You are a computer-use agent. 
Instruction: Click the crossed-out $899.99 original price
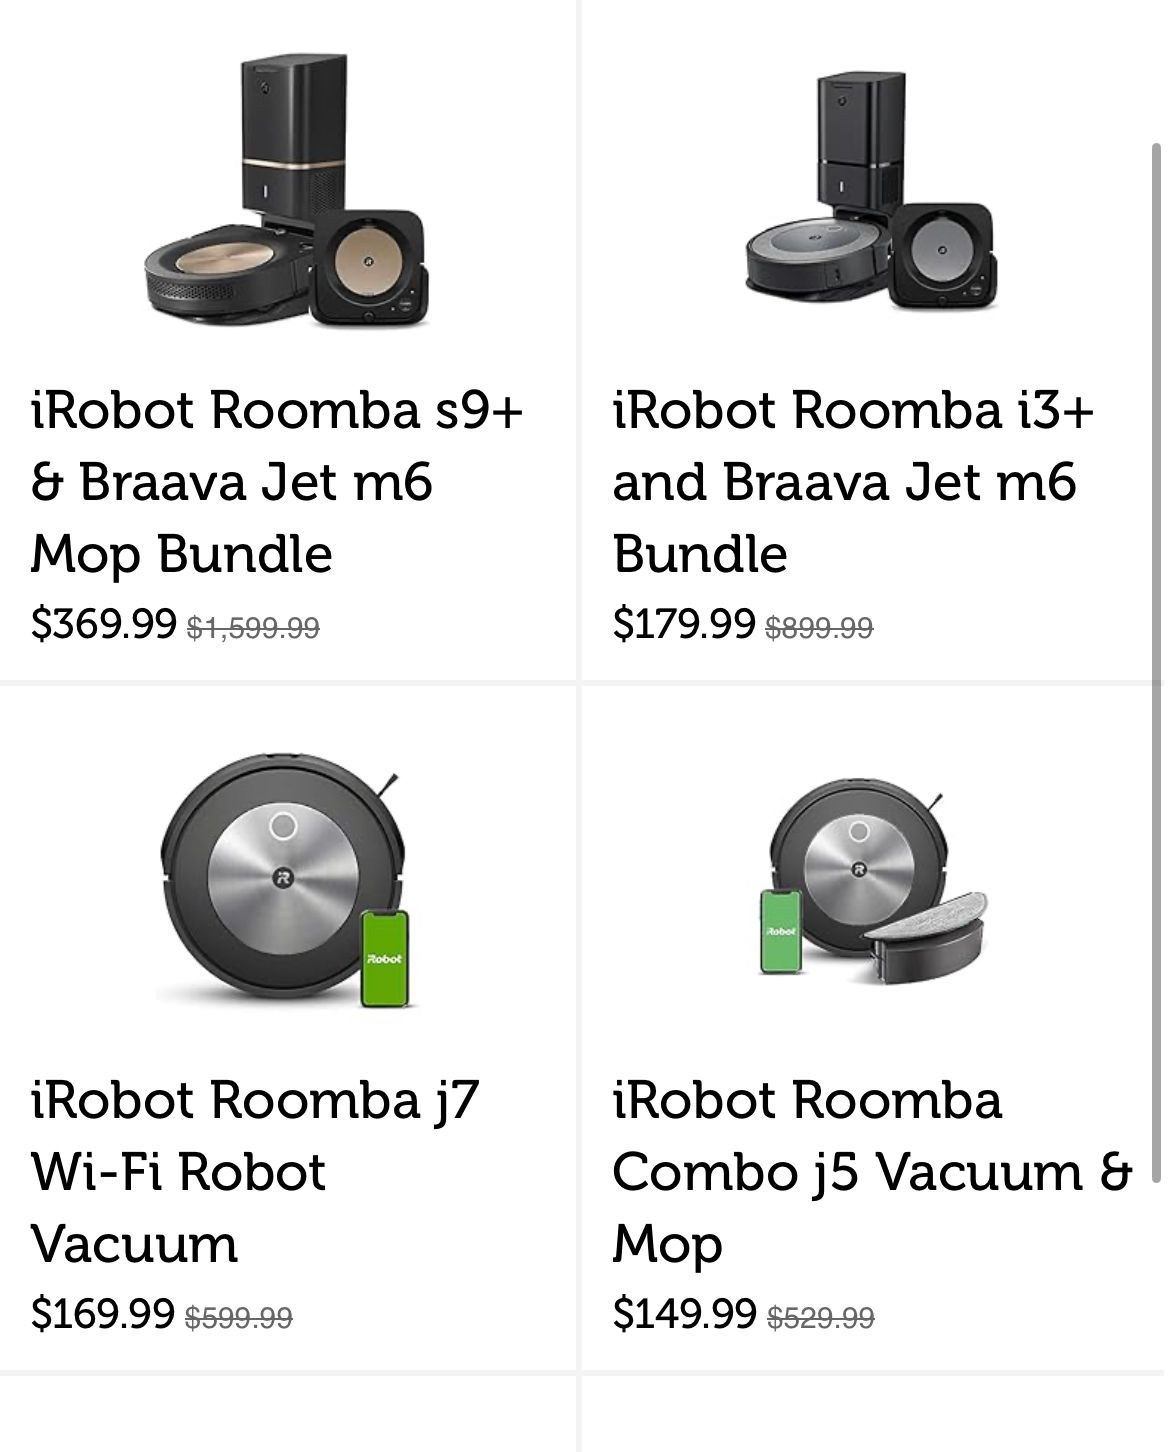(819, 628)
